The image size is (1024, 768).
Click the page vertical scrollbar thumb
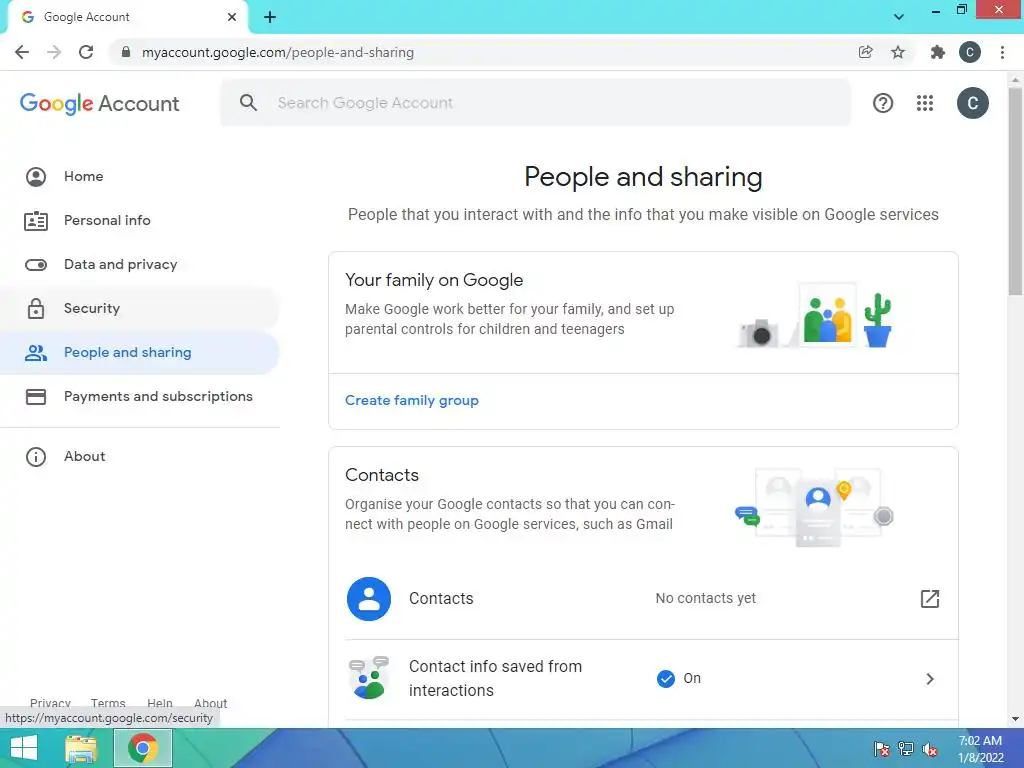click(x=1015, y=191)
